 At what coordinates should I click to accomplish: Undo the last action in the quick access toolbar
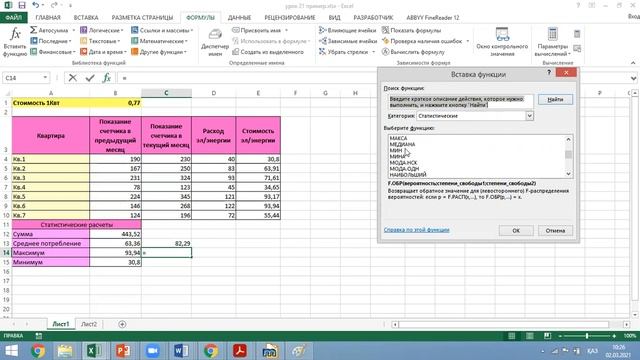(36, 5)
